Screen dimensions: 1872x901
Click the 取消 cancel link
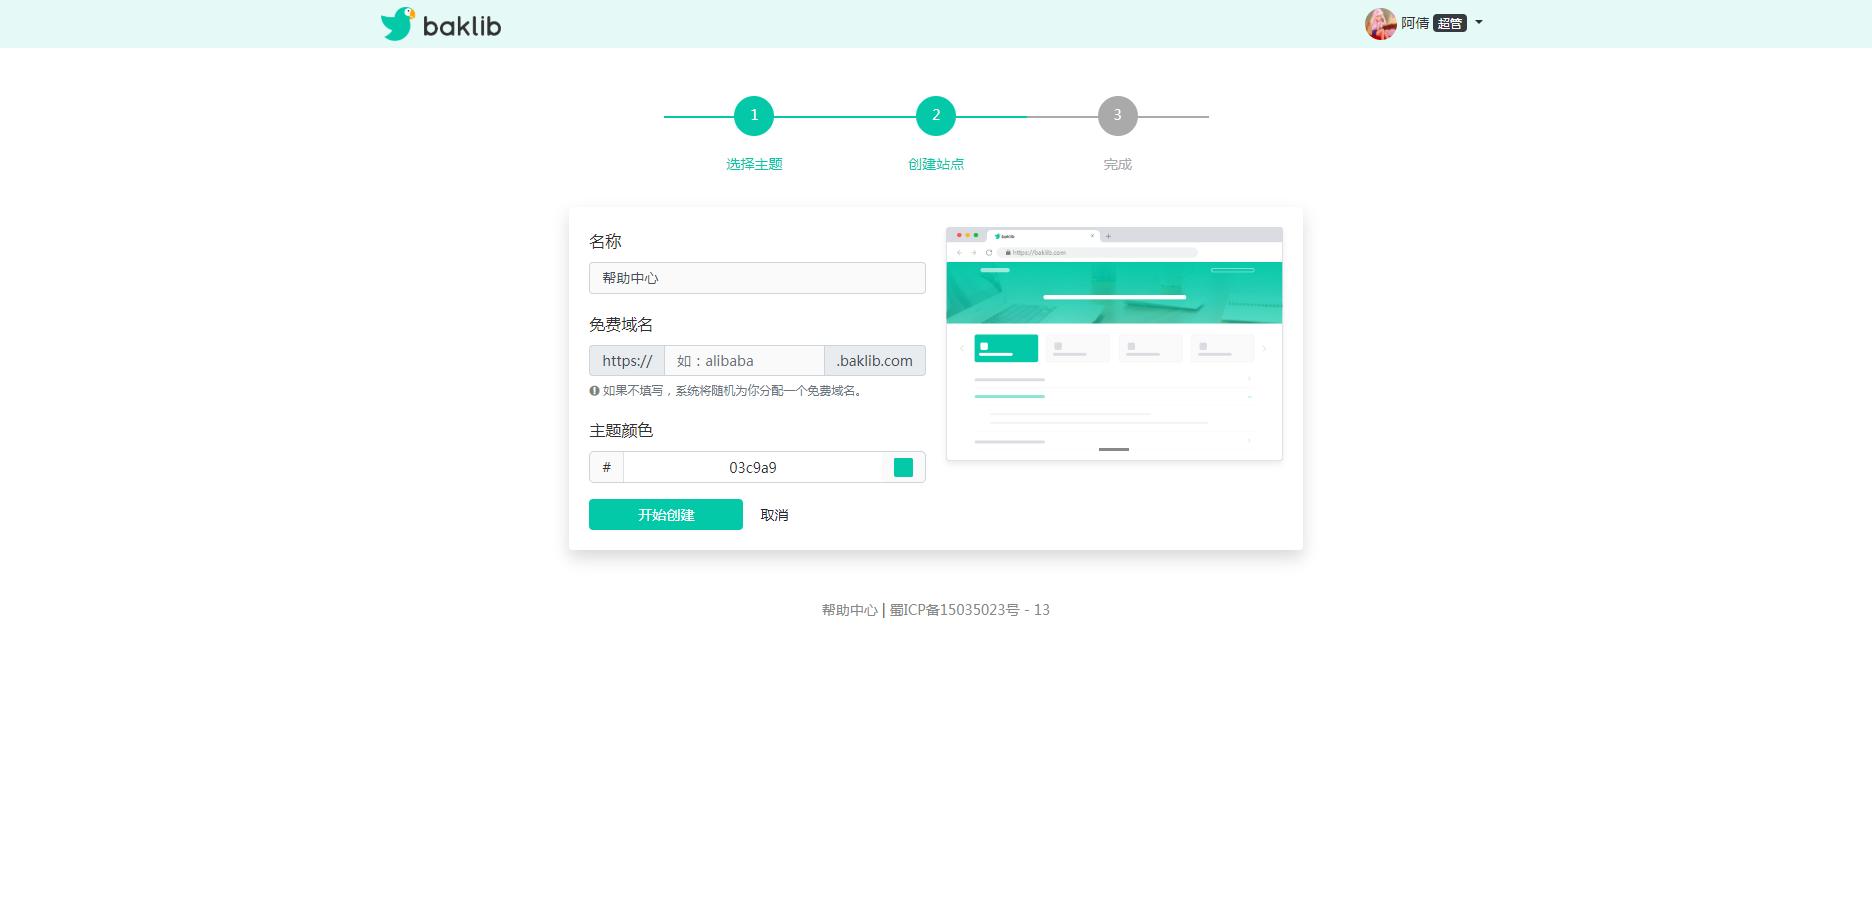pos(774,514)
